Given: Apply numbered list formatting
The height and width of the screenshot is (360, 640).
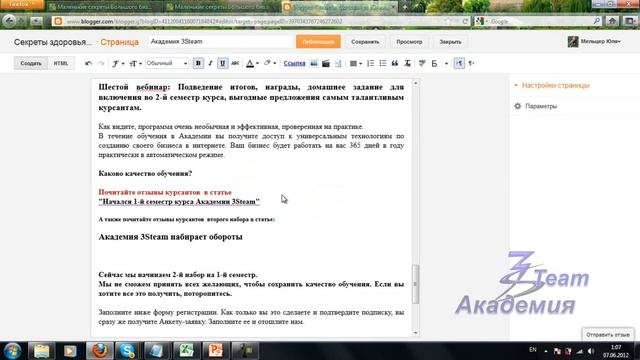Looking at the screenshot, I should click(x=371, y=63).
